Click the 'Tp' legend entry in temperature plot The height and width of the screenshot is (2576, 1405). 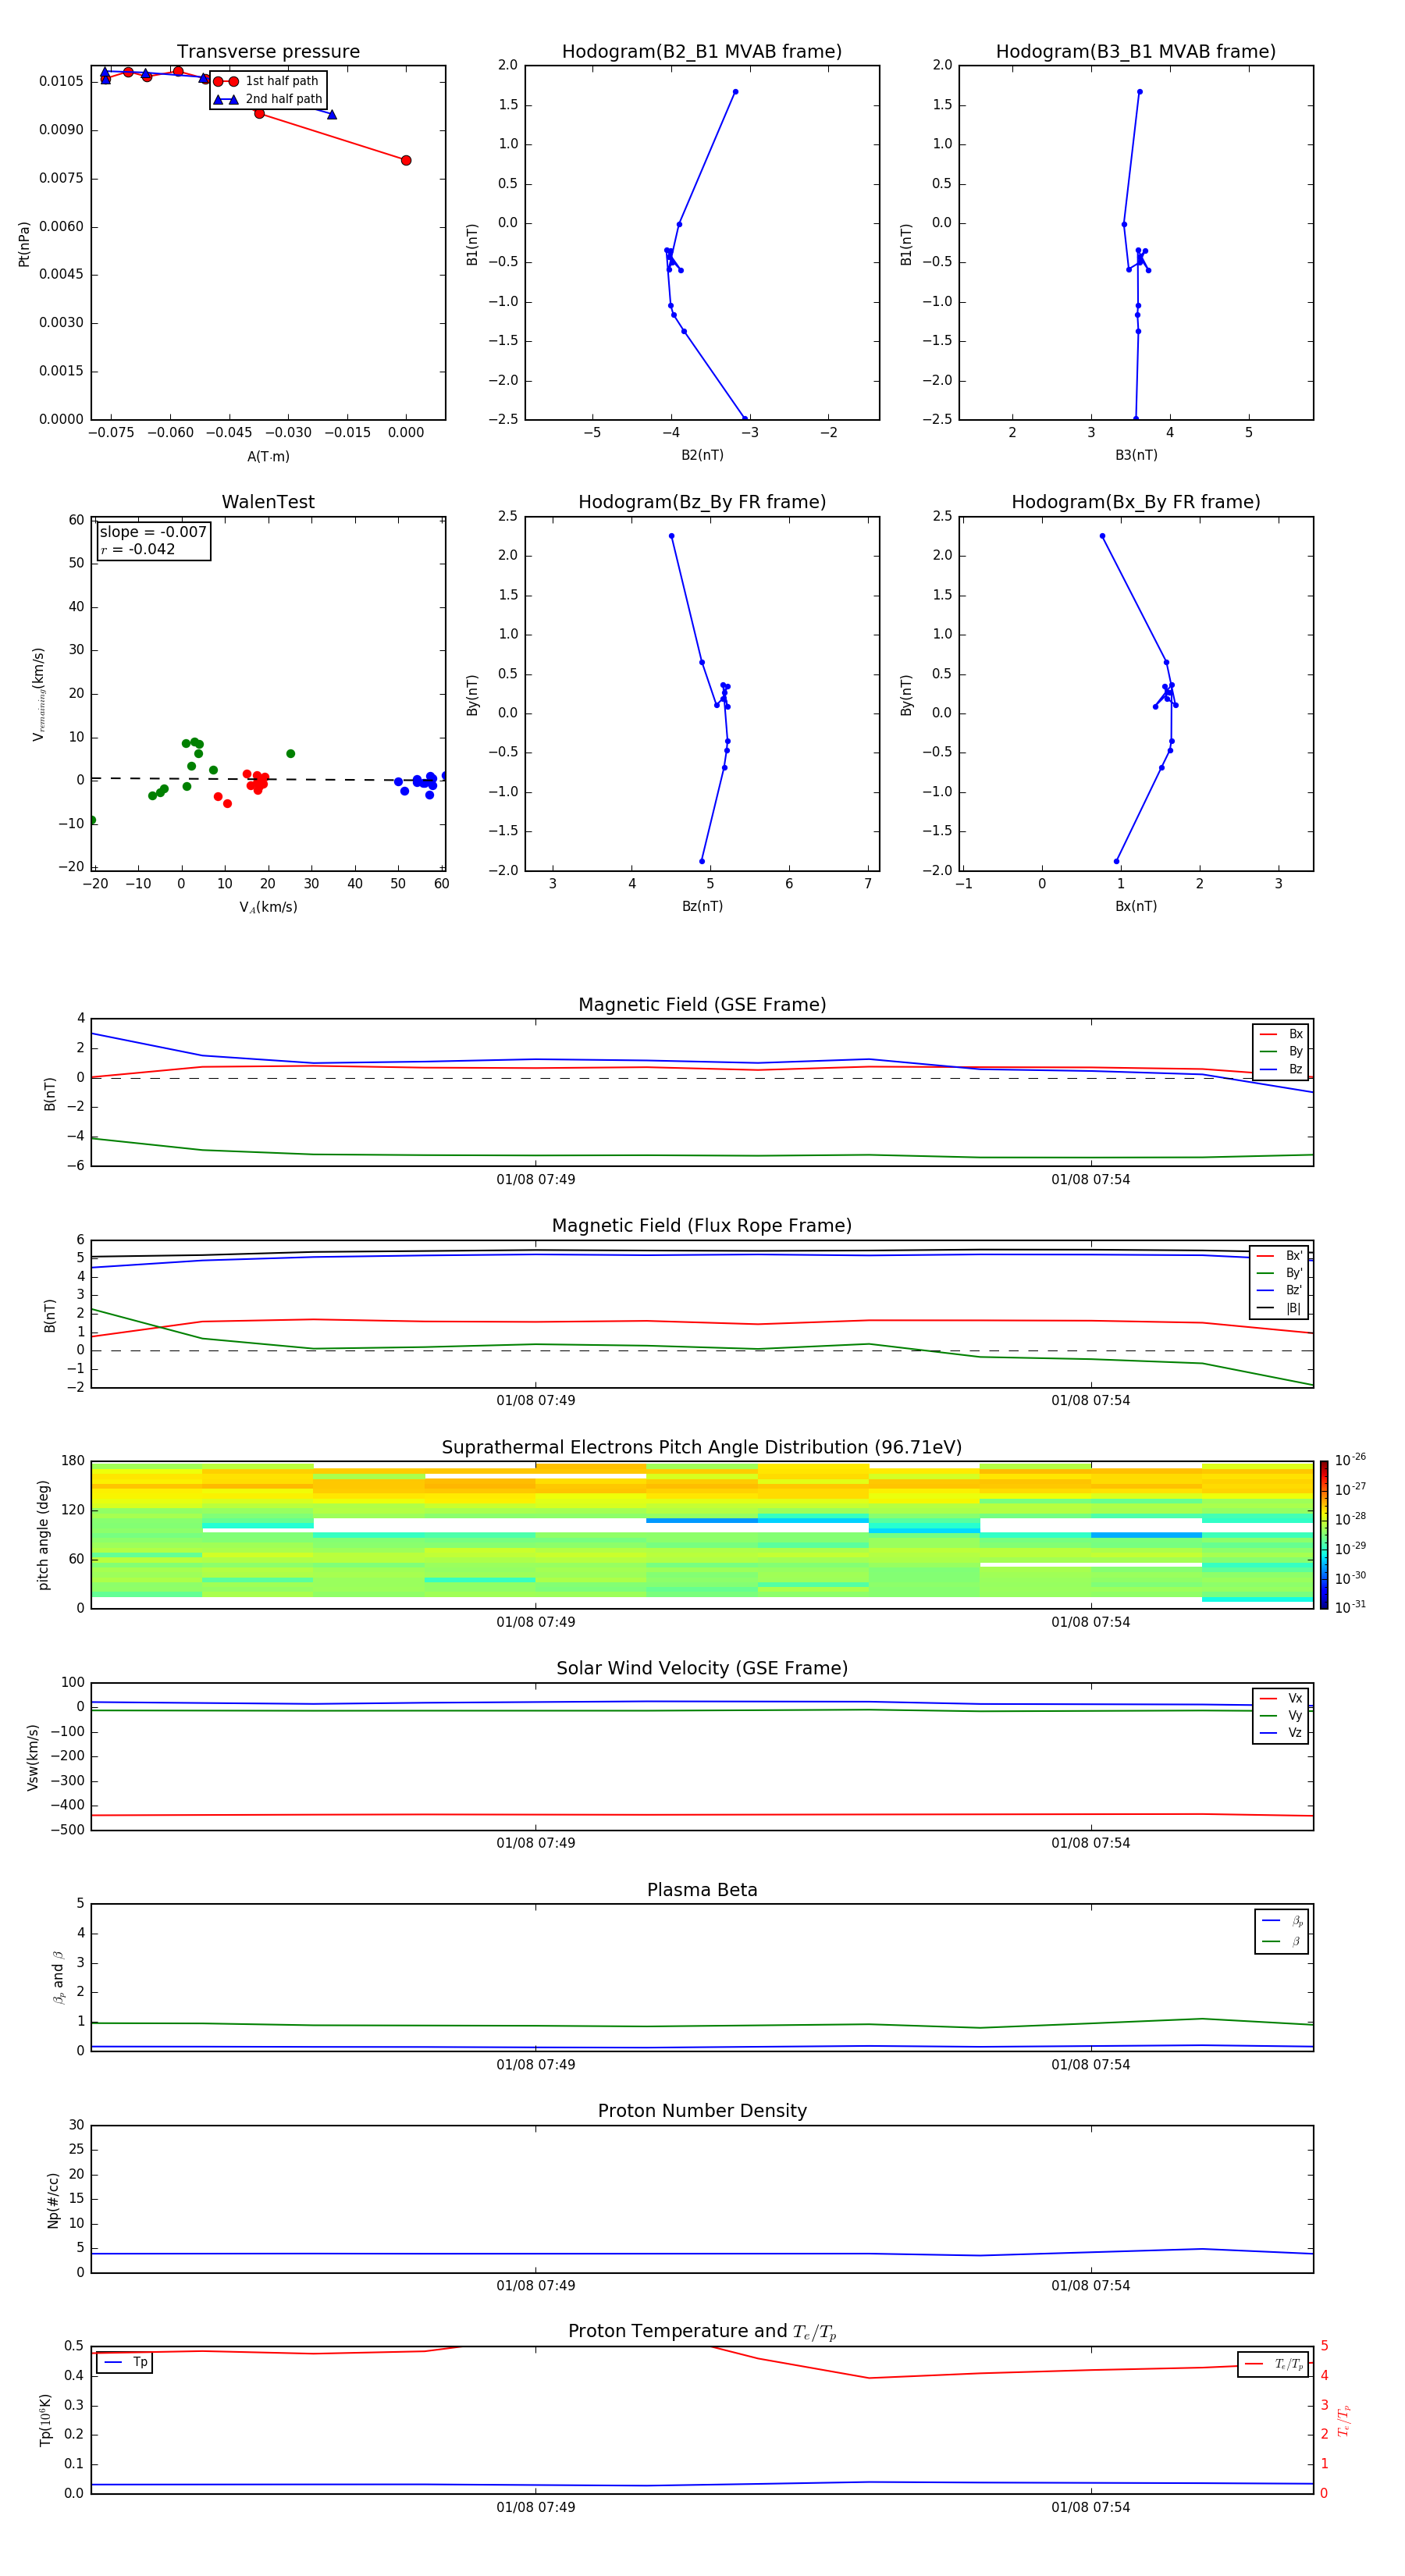click(x=125, y=2362)
